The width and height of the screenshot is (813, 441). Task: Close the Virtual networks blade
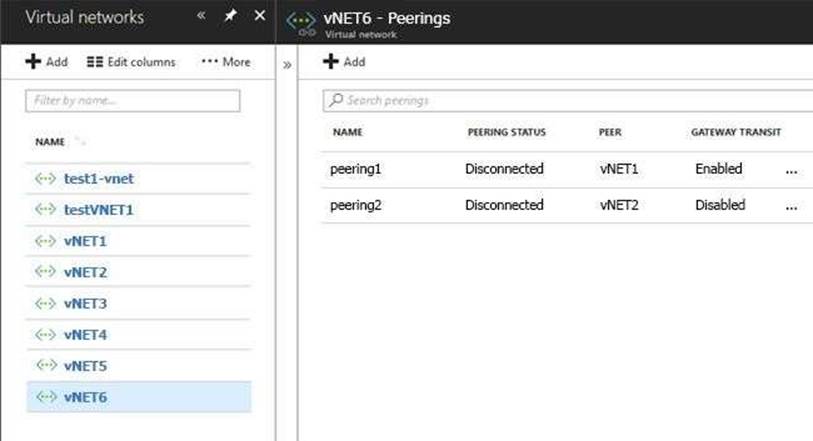click(260, 17)
